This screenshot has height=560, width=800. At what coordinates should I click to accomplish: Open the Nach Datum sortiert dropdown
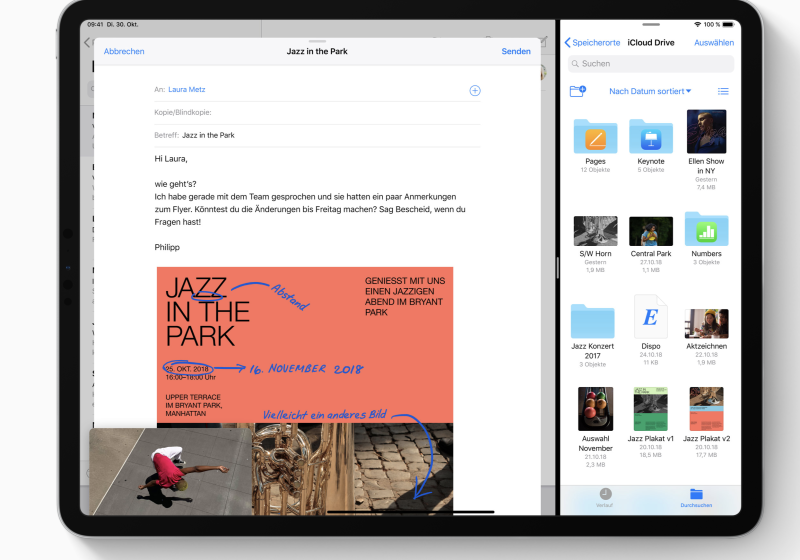click(650, 91)
